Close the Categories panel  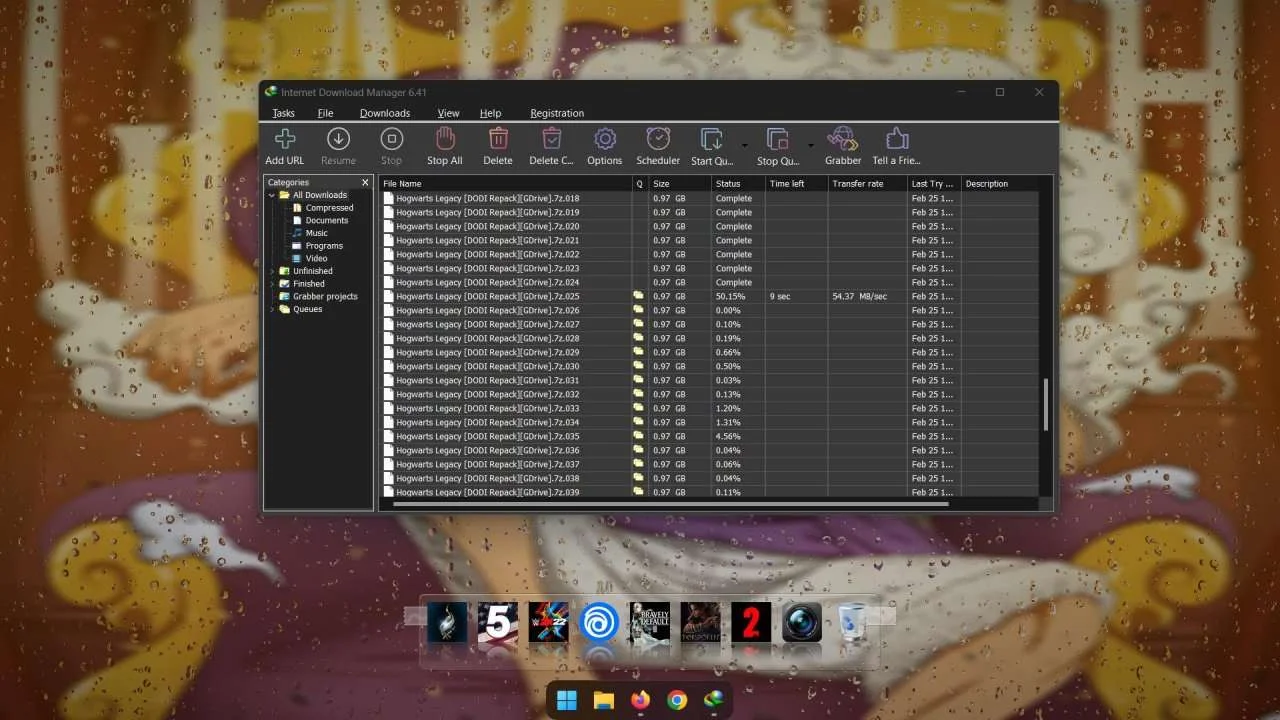coord(365,183)
